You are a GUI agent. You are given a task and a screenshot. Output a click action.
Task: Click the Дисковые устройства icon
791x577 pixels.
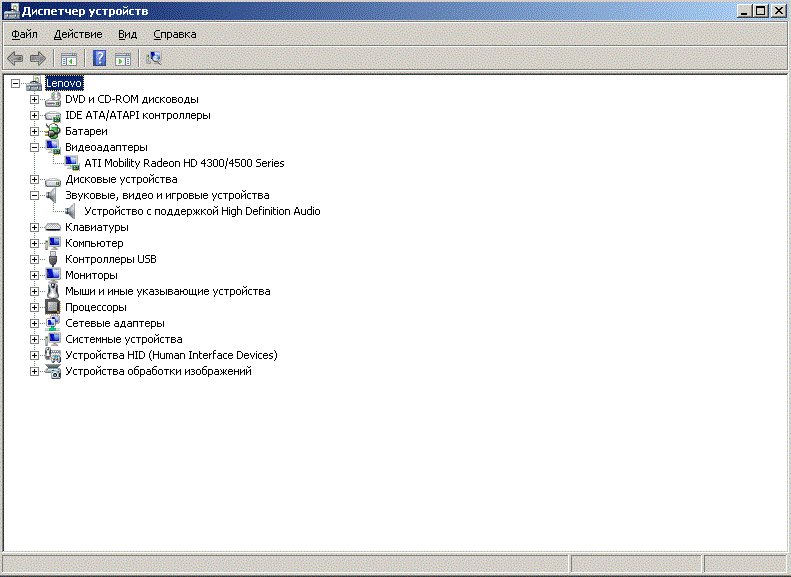point(53,180)
